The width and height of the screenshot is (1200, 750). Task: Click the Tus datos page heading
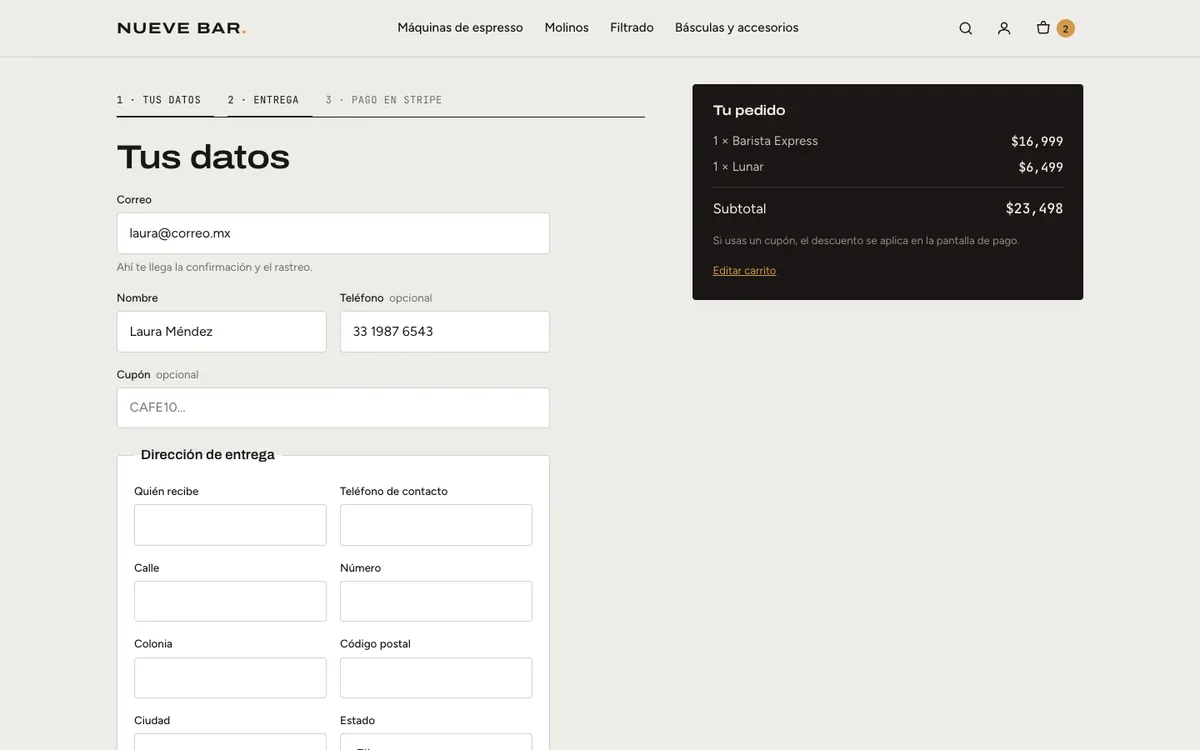pos(203,157)
